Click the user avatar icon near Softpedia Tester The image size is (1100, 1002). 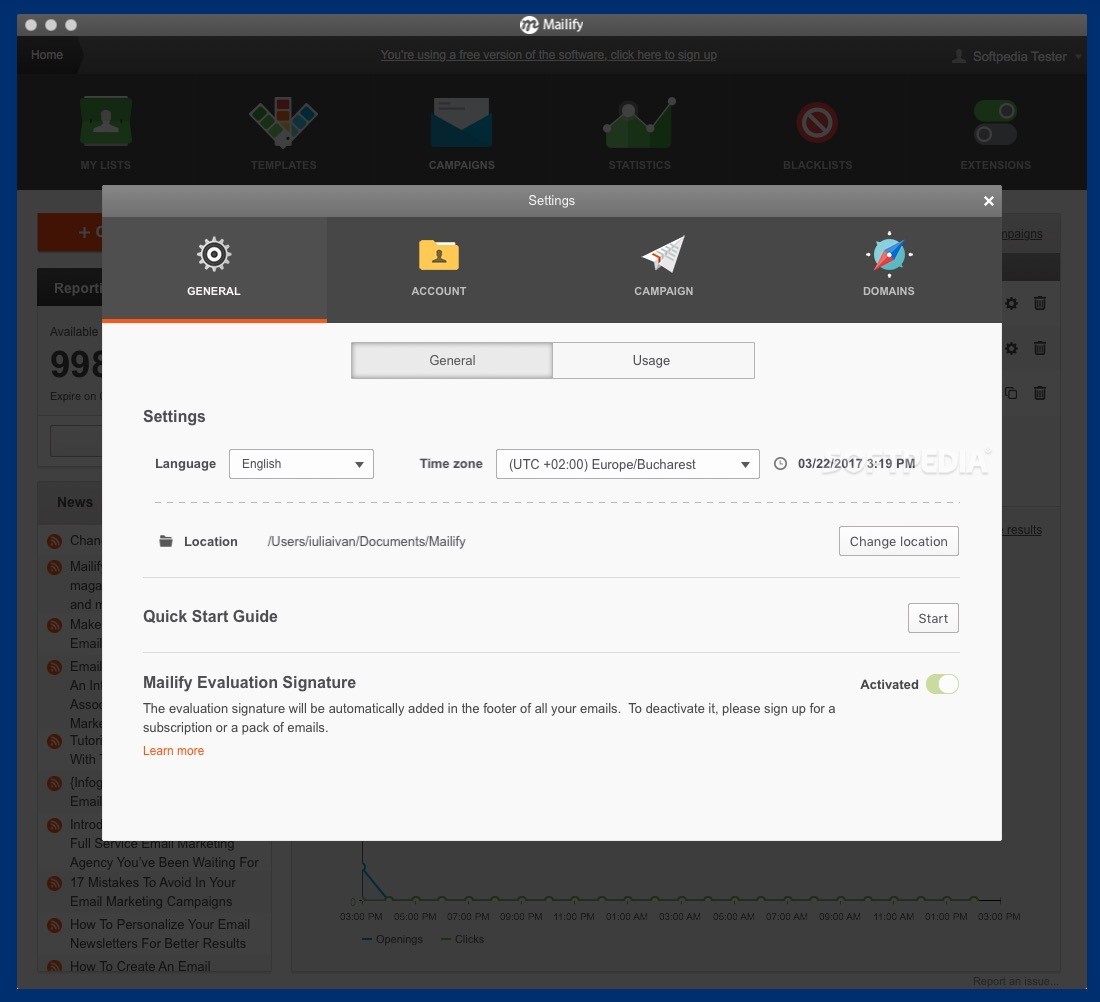(x=958, y=56)
